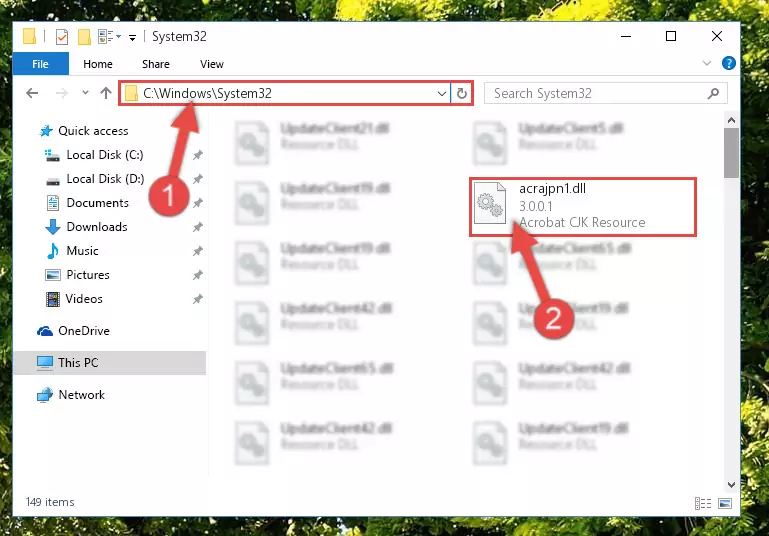Select Quick access in navigation pane
The width and height of the screenshot is (769, 536).
pyautogui.click(x=93, y=131)
